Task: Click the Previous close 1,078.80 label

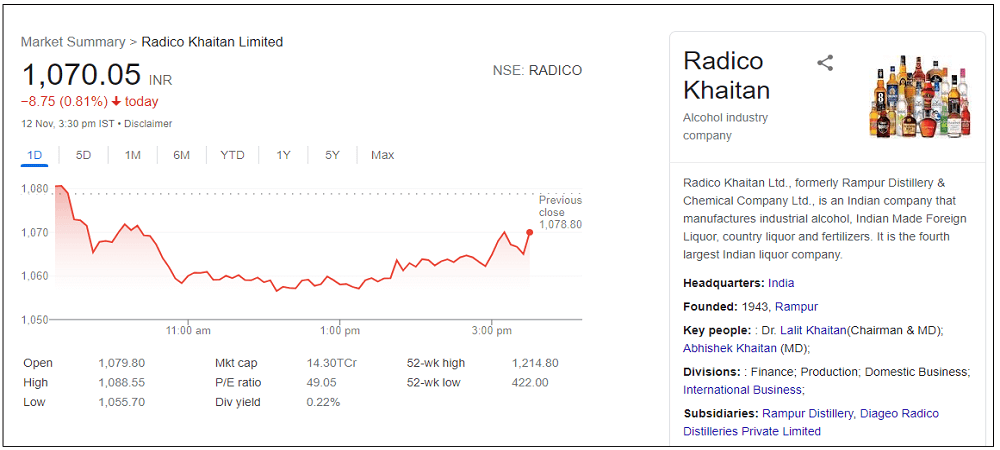Action: pos(560,212)
